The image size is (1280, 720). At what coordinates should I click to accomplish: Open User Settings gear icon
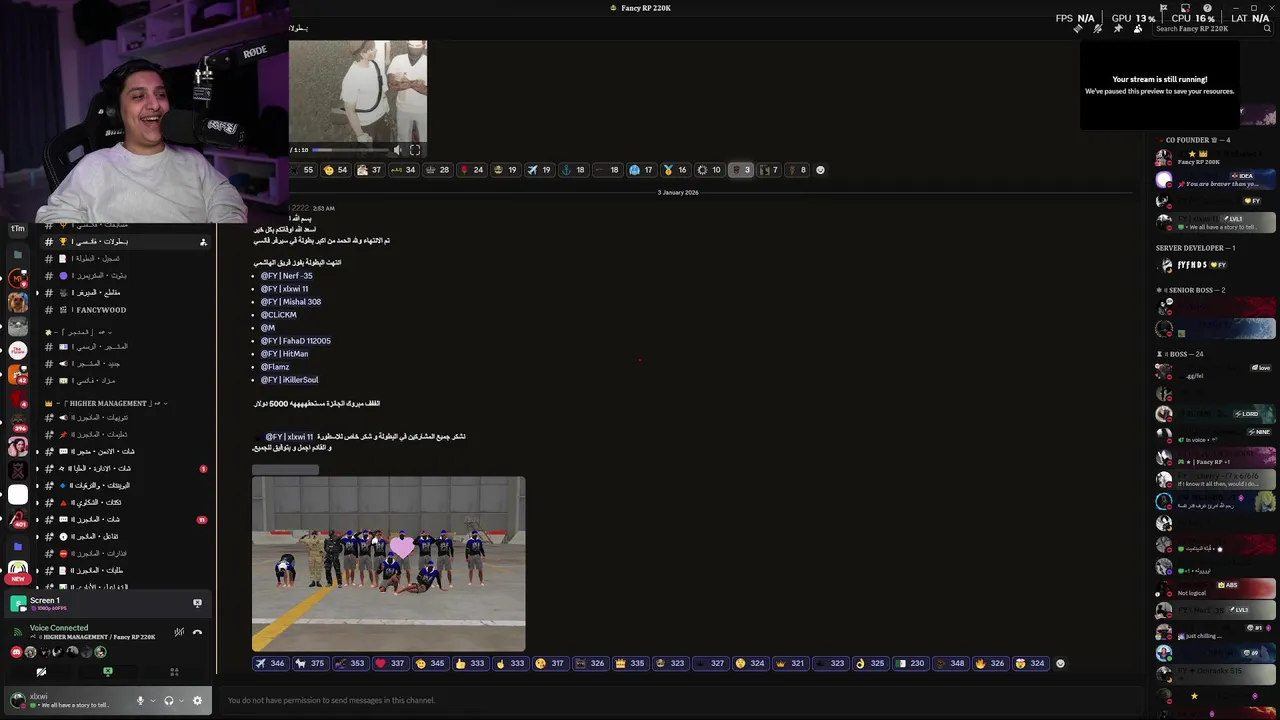click(x=197, y=701)
